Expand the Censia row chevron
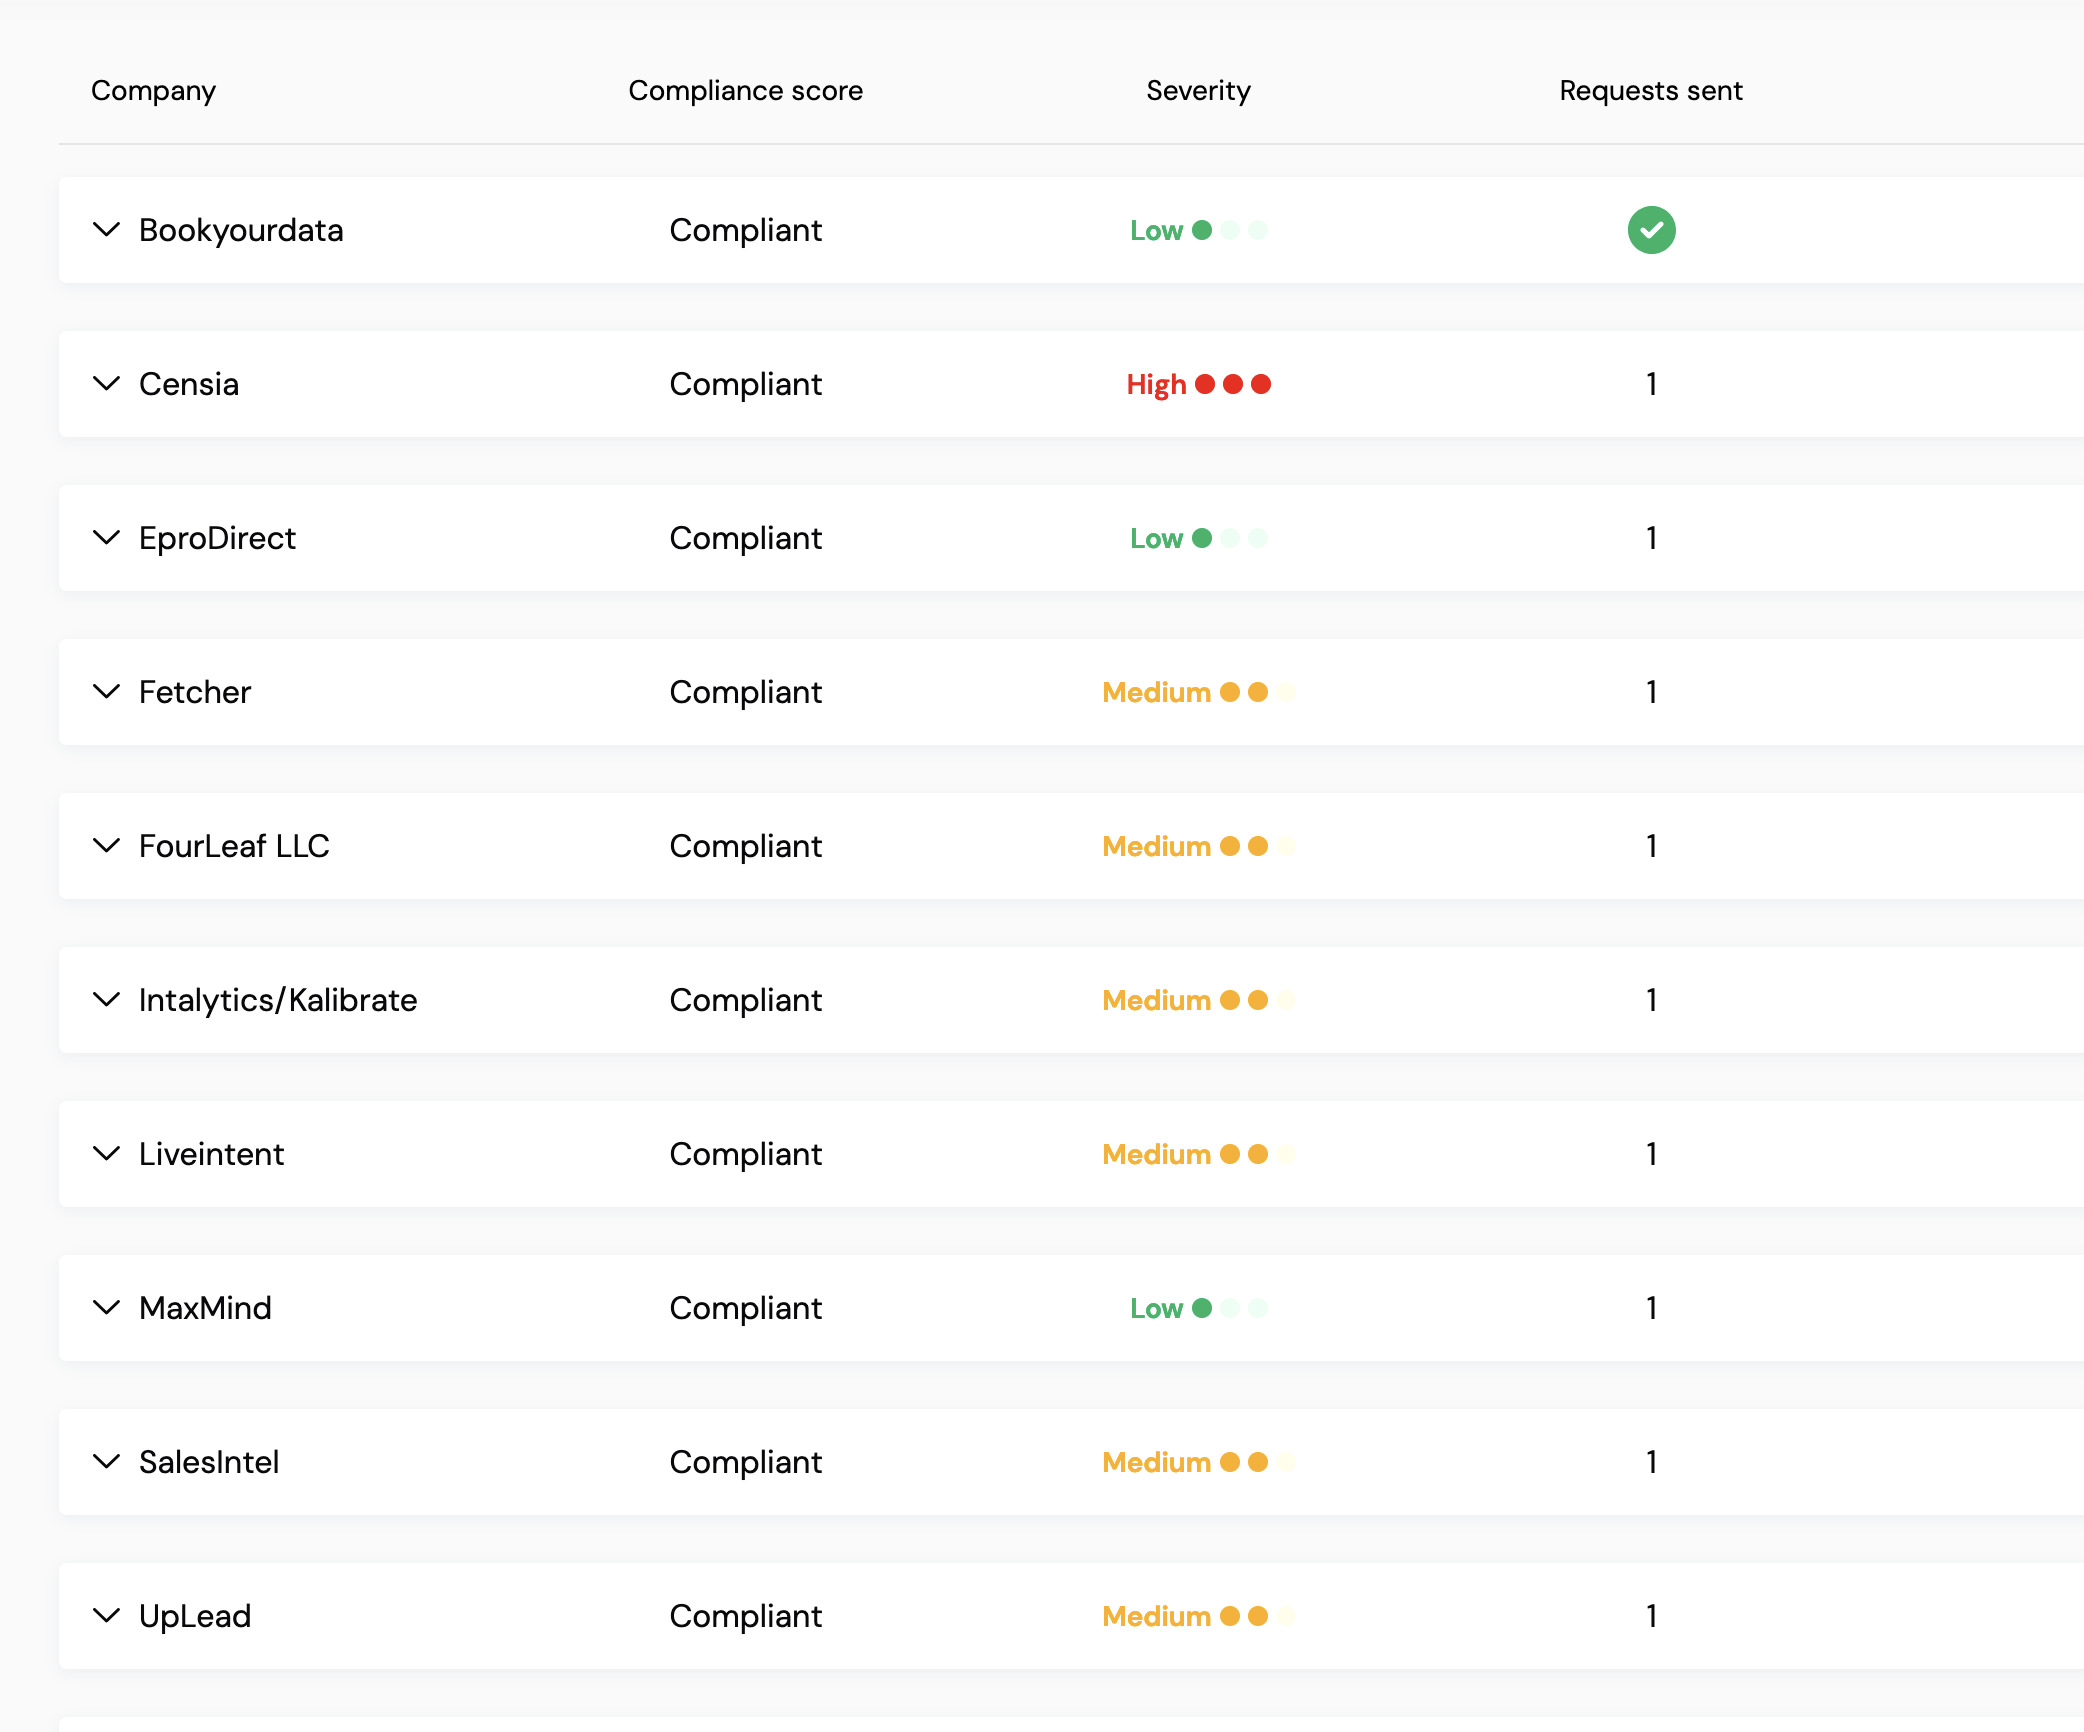The width and height of the screenshot is (2084, 1732). [106, 384]
